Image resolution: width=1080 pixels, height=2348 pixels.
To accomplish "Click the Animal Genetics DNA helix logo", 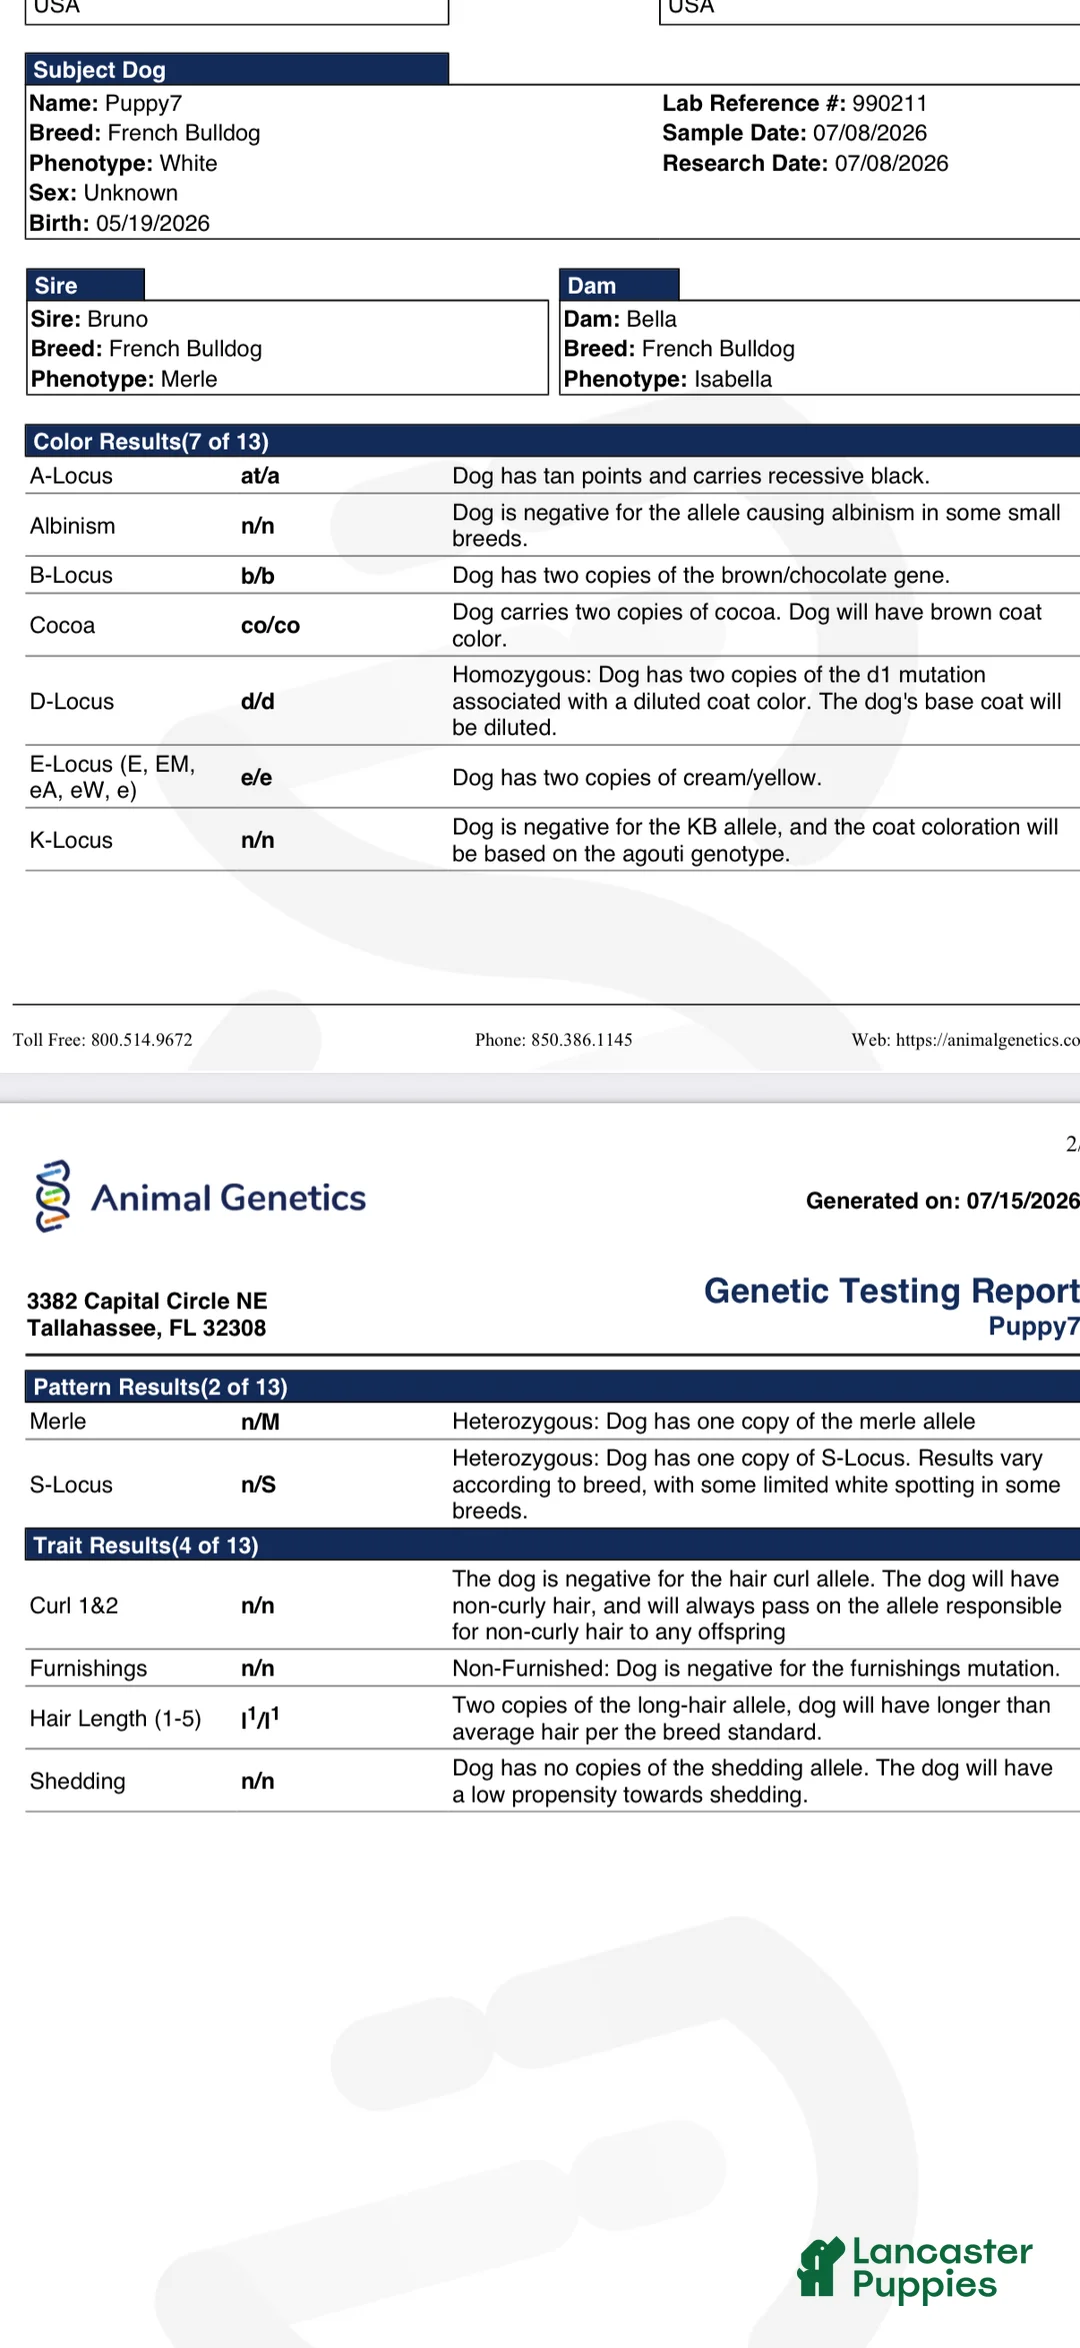I will click(53, 1196).
